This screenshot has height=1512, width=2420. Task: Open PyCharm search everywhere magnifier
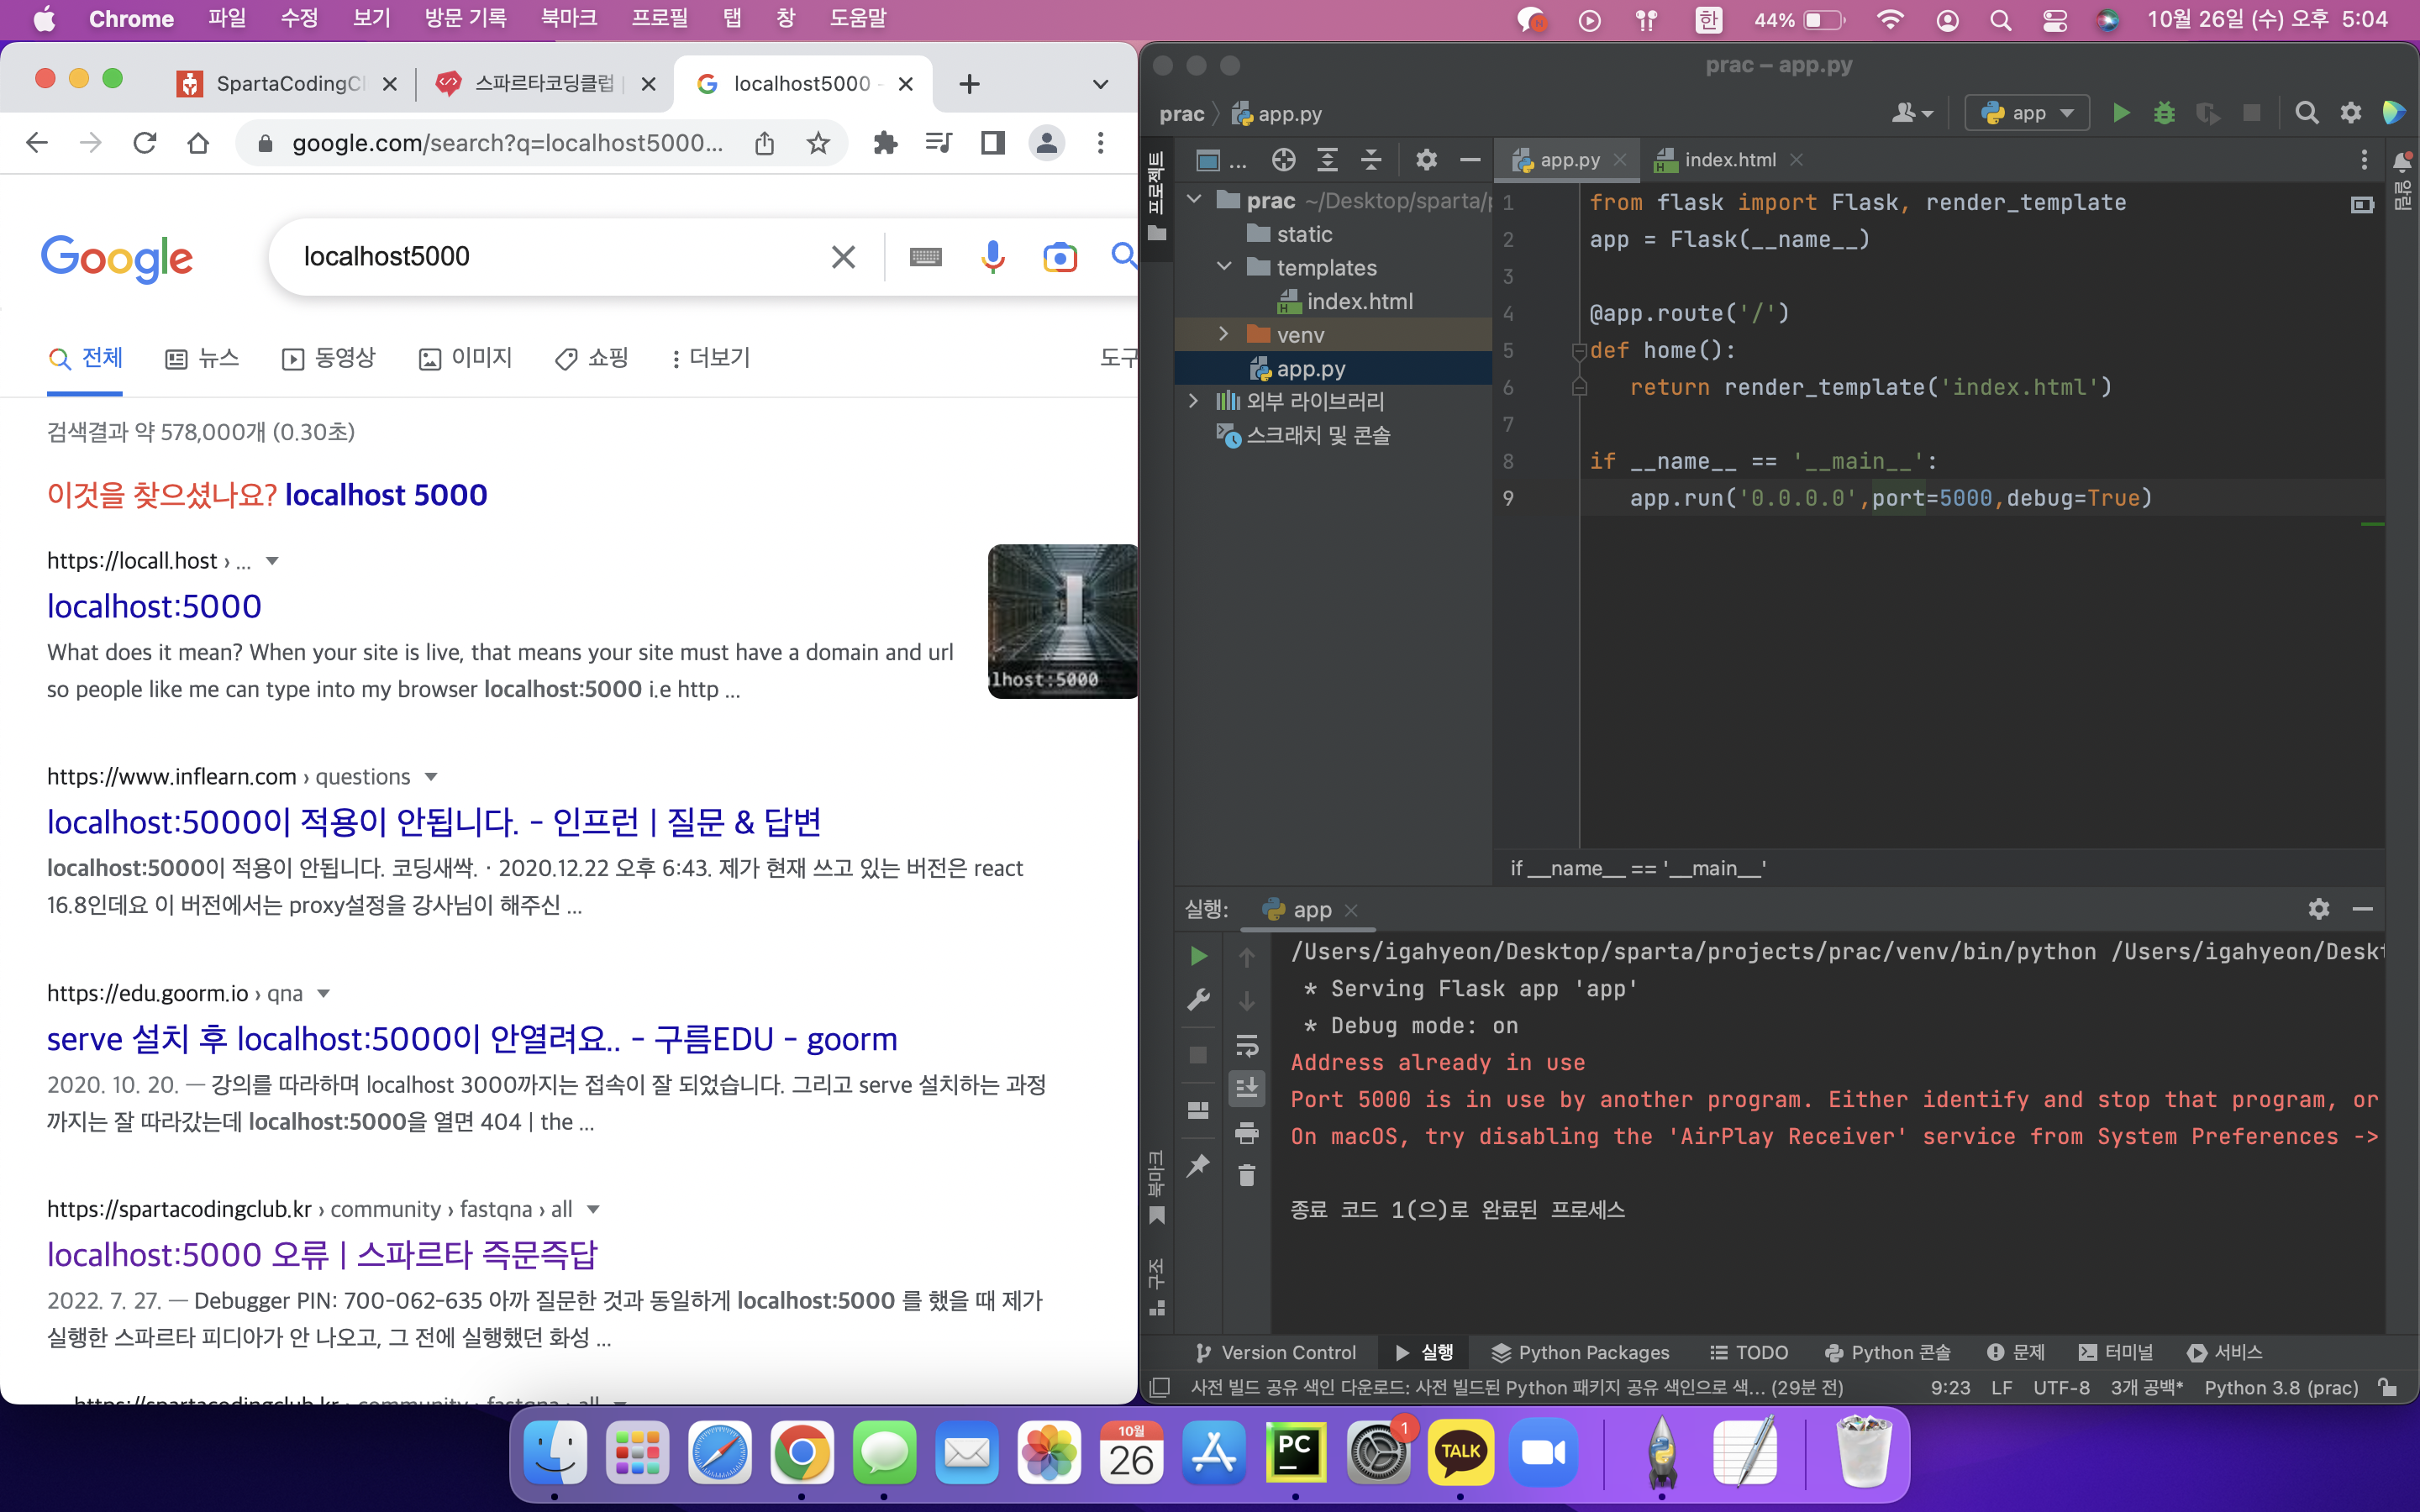click(2307, 113)
